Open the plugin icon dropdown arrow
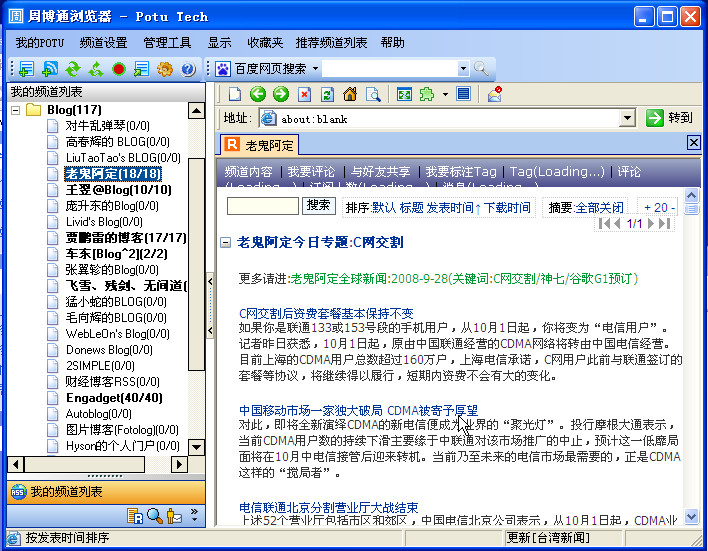 tap(445, 94)
